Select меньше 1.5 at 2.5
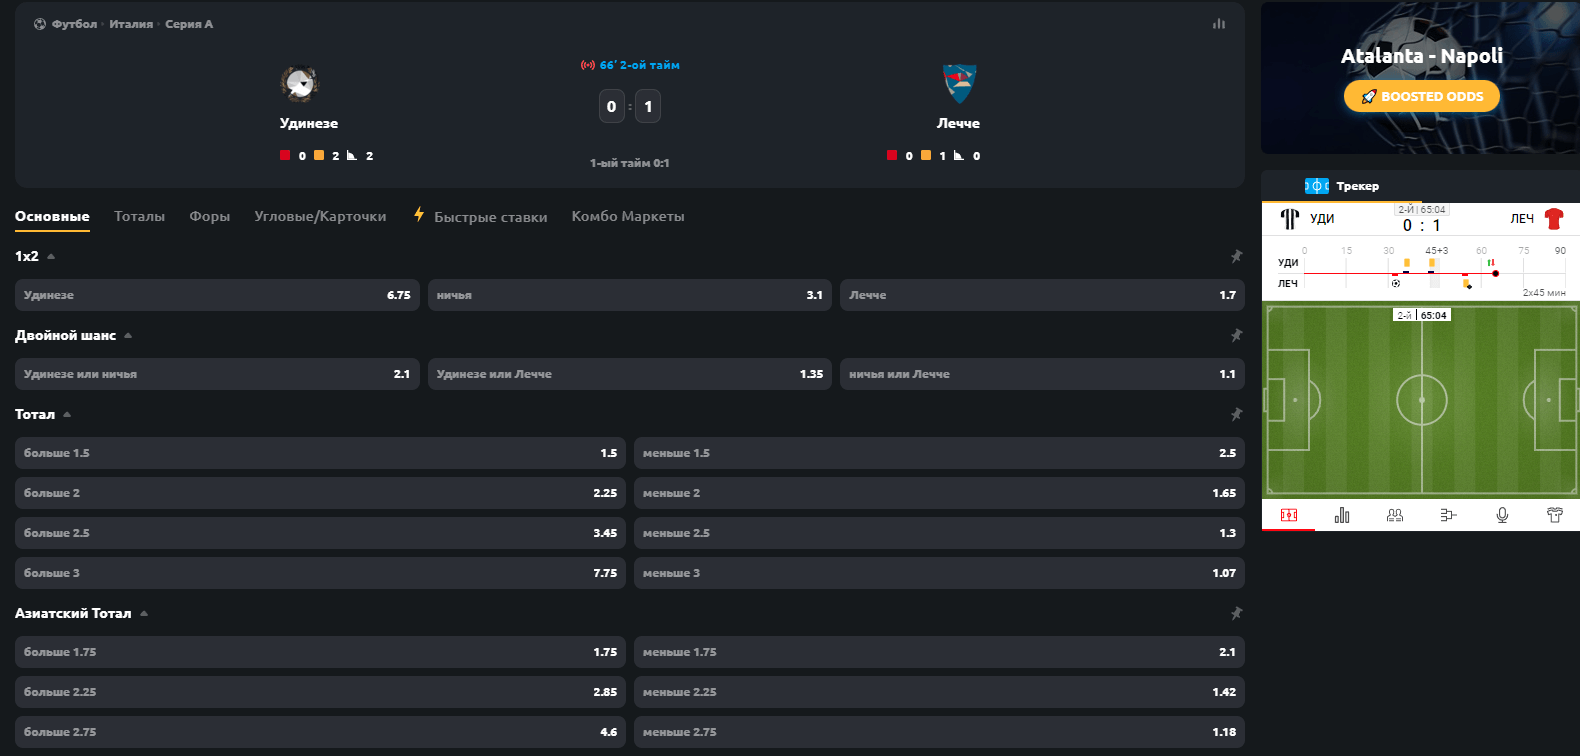The width and height of the screenshot is (1580, 756). pyautogui.click(x=939, y=453)
